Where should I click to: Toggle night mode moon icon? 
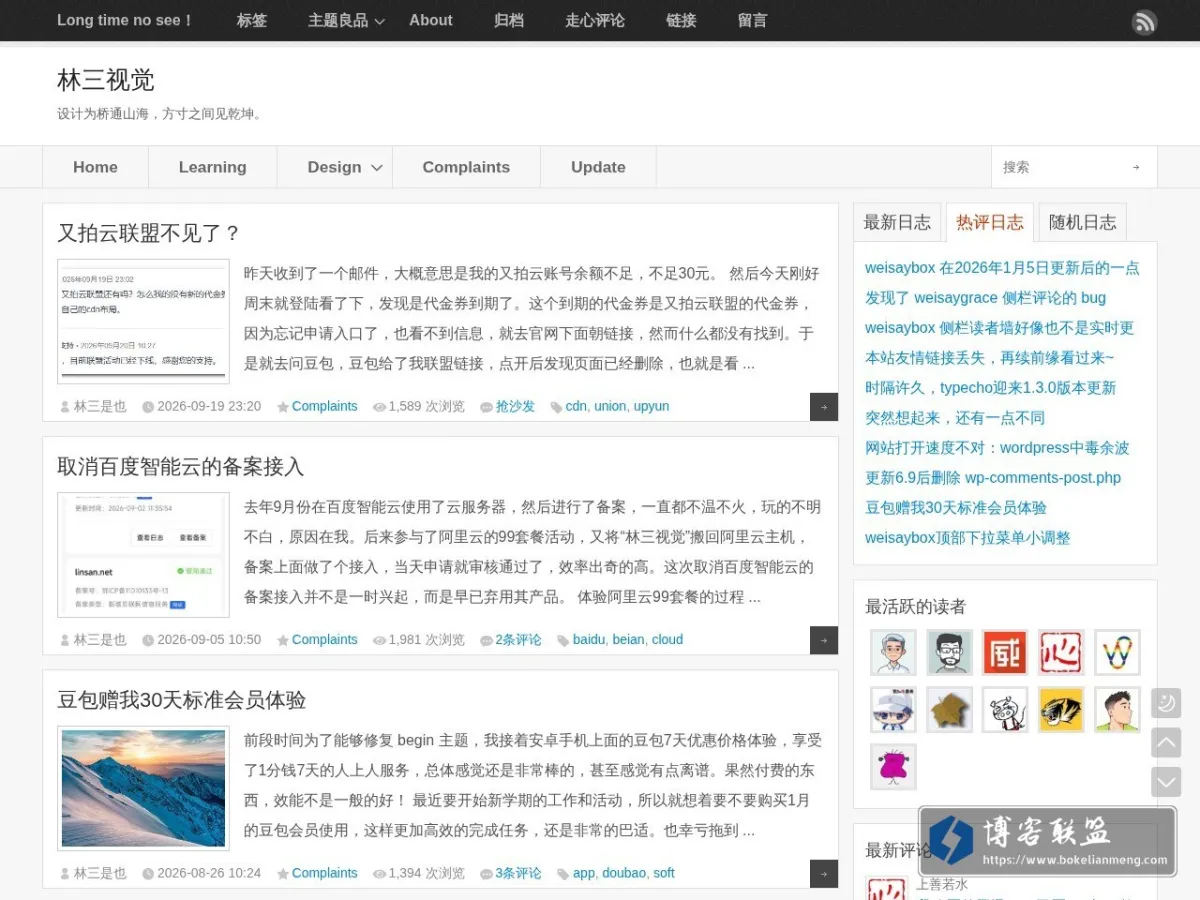click(1166, 703)
